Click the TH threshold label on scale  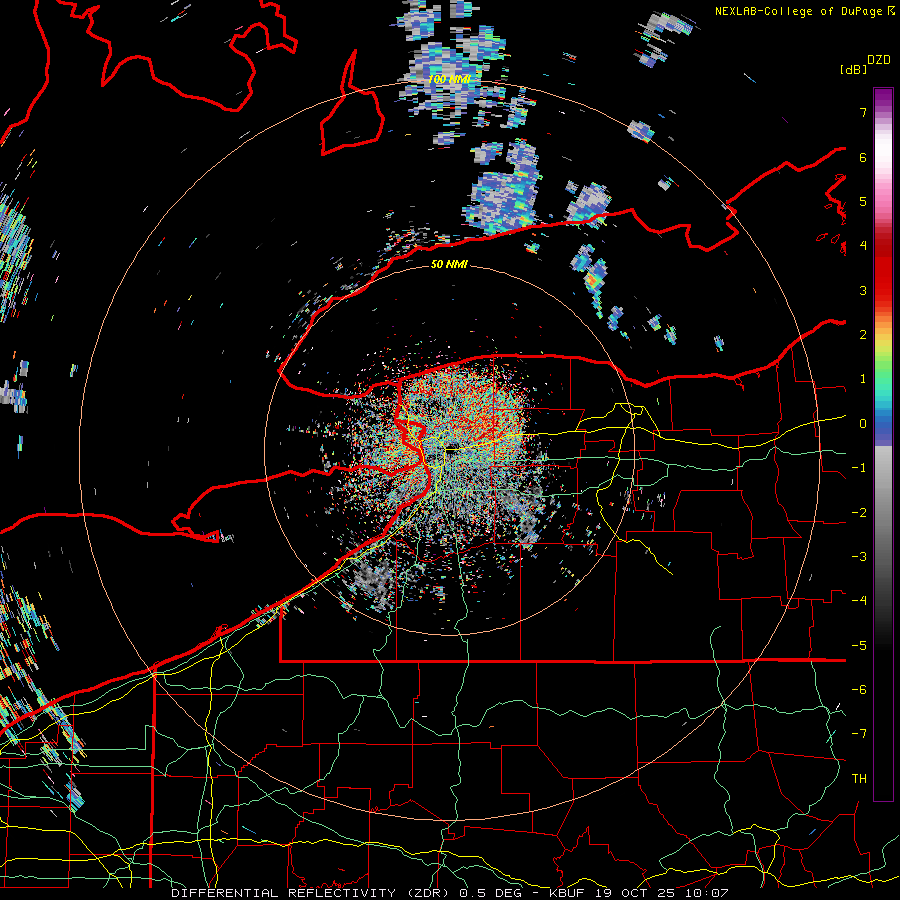coord(859,779)
